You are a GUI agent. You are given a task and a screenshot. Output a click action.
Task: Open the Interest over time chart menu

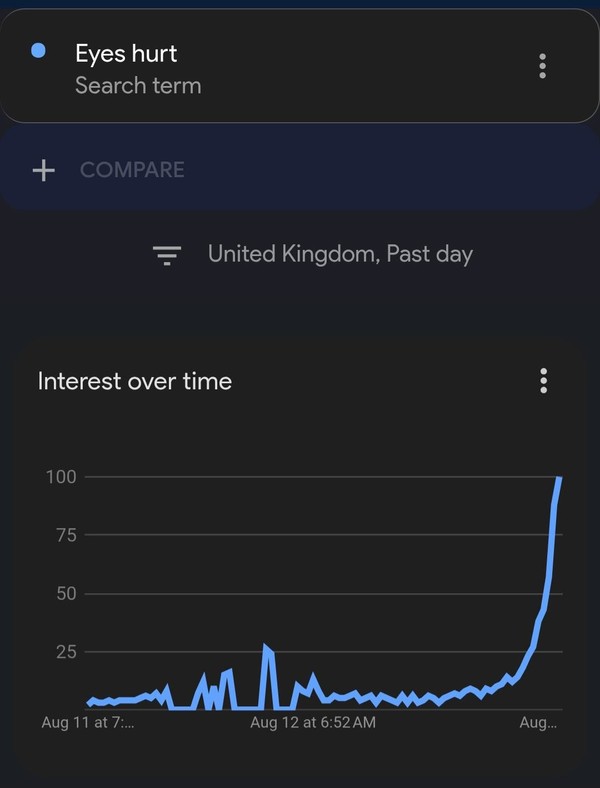pyautogui.click(x=543, y=381)
